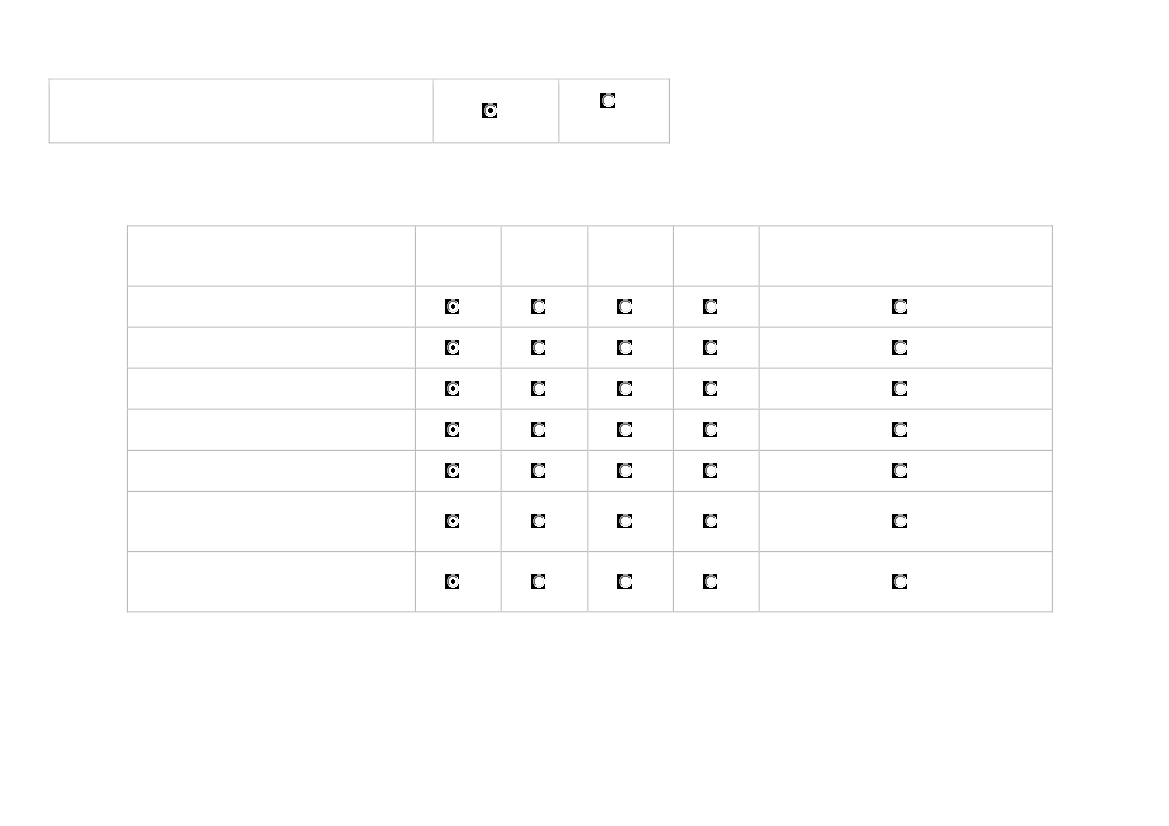Select last-column radio in sixth grid row

coord(900,521)
